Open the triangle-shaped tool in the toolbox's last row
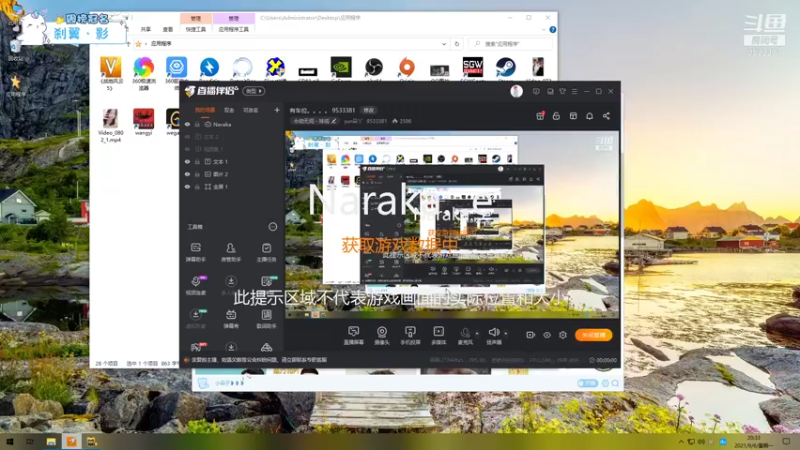800x450 pixels. coord(266,347)
